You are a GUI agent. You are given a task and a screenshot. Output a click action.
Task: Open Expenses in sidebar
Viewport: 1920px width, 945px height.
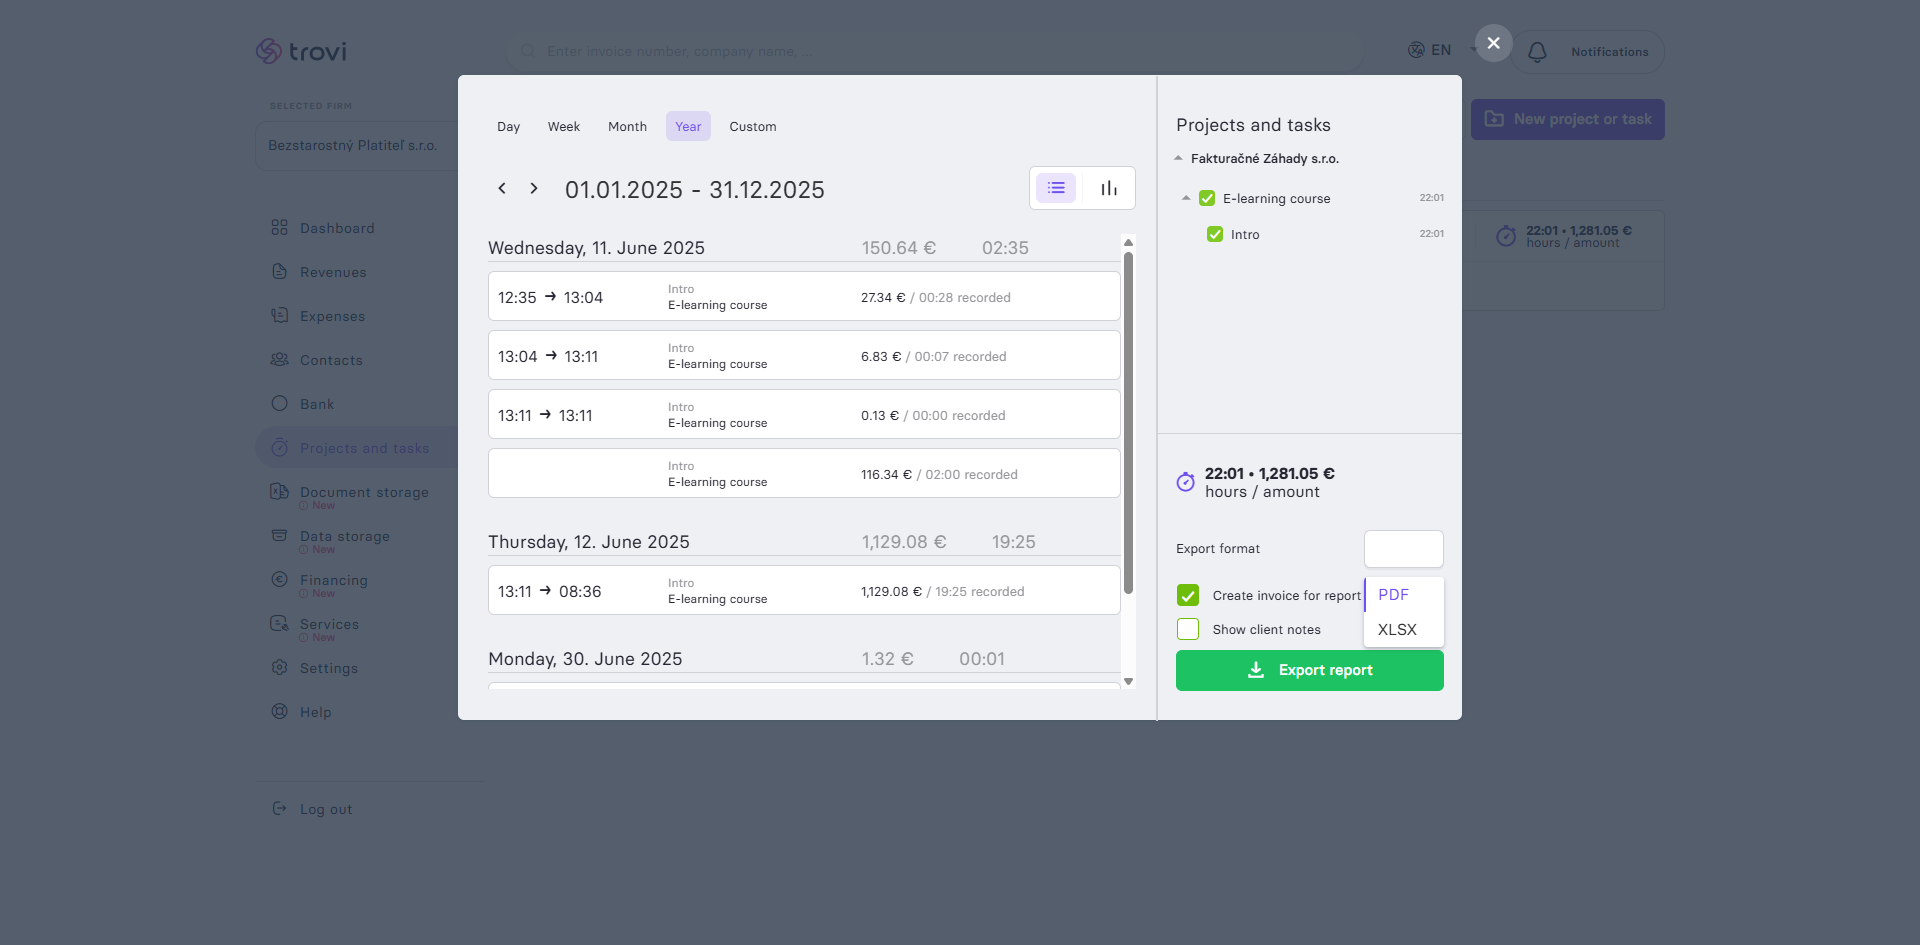[332, 316]
